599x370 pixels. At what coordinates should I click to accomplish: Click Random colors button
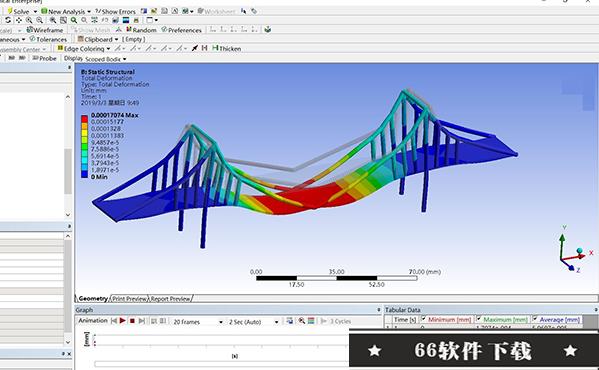141,30
